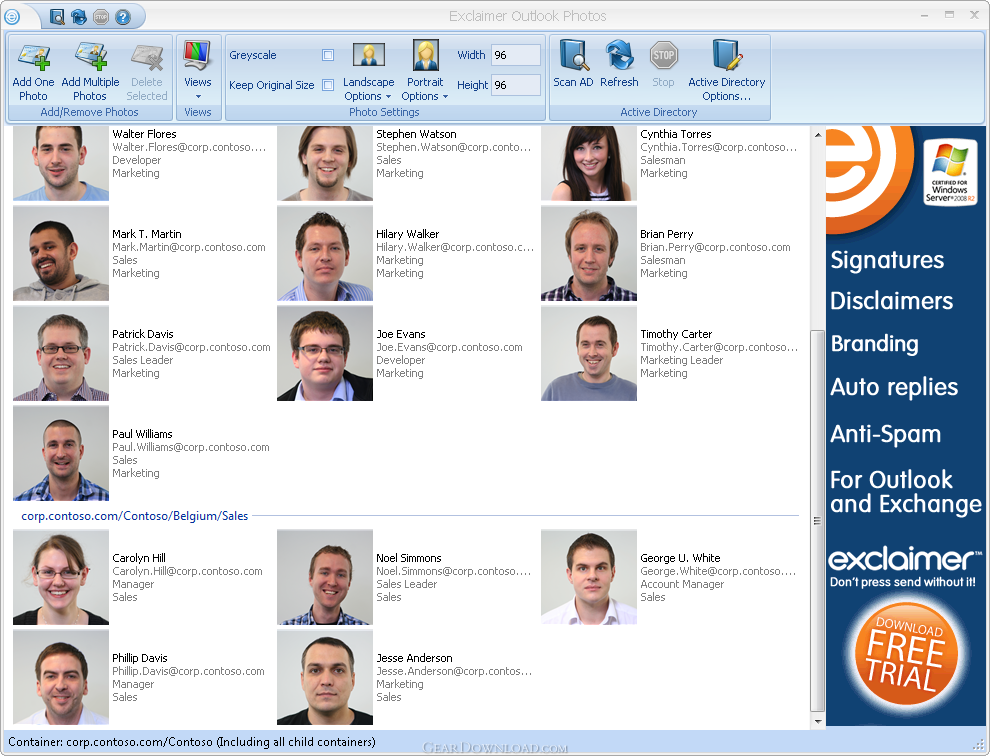Click the vertical scrollbar down arrow
This screenshot has width=990, height=756.
coord(818,721)
